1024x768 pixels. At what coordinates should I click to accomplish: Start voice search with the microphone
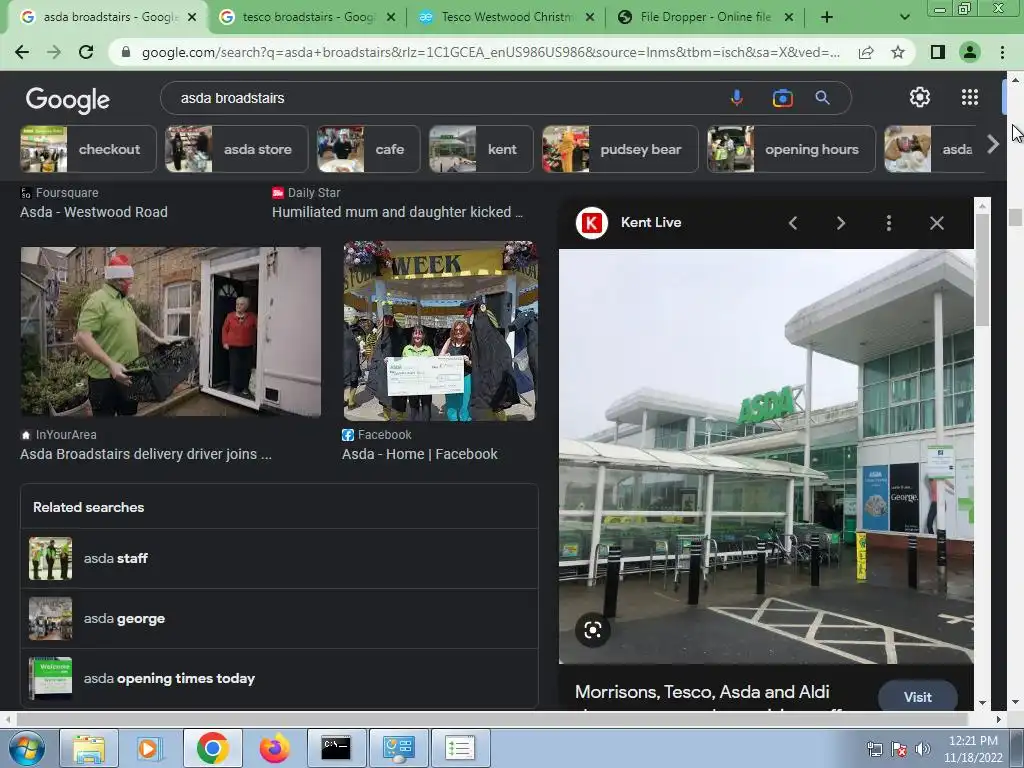[x=737, y=98]
